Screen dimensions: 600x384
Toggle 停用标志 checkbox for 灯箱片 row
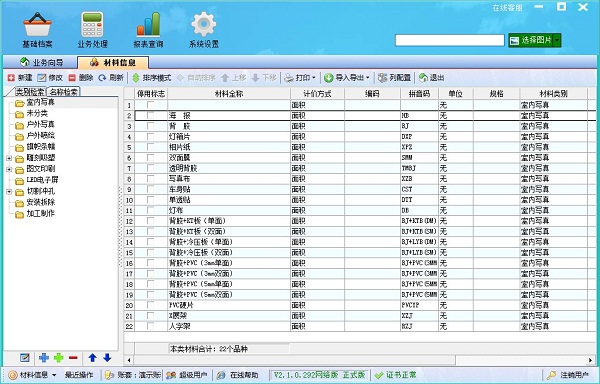pos(151,137)
